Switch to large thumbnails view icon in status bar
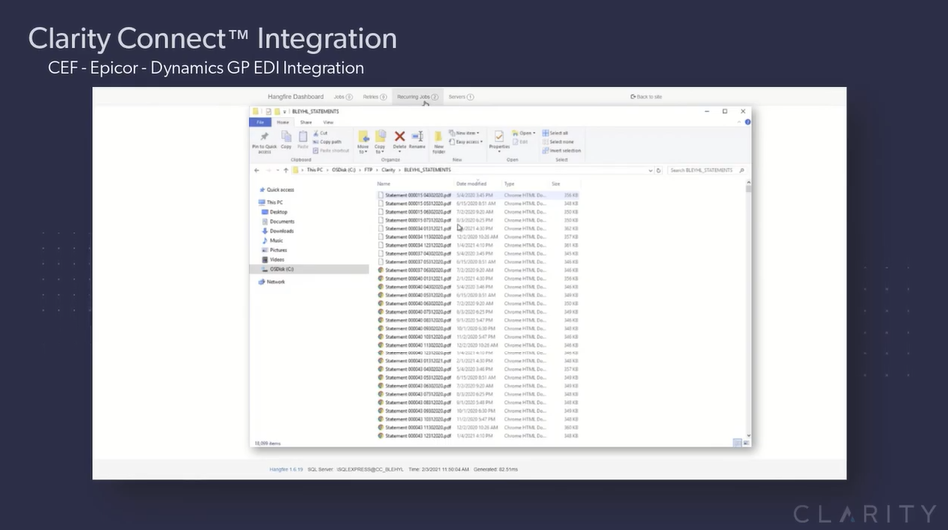This screenshot has width=948, height=530. 747,443
